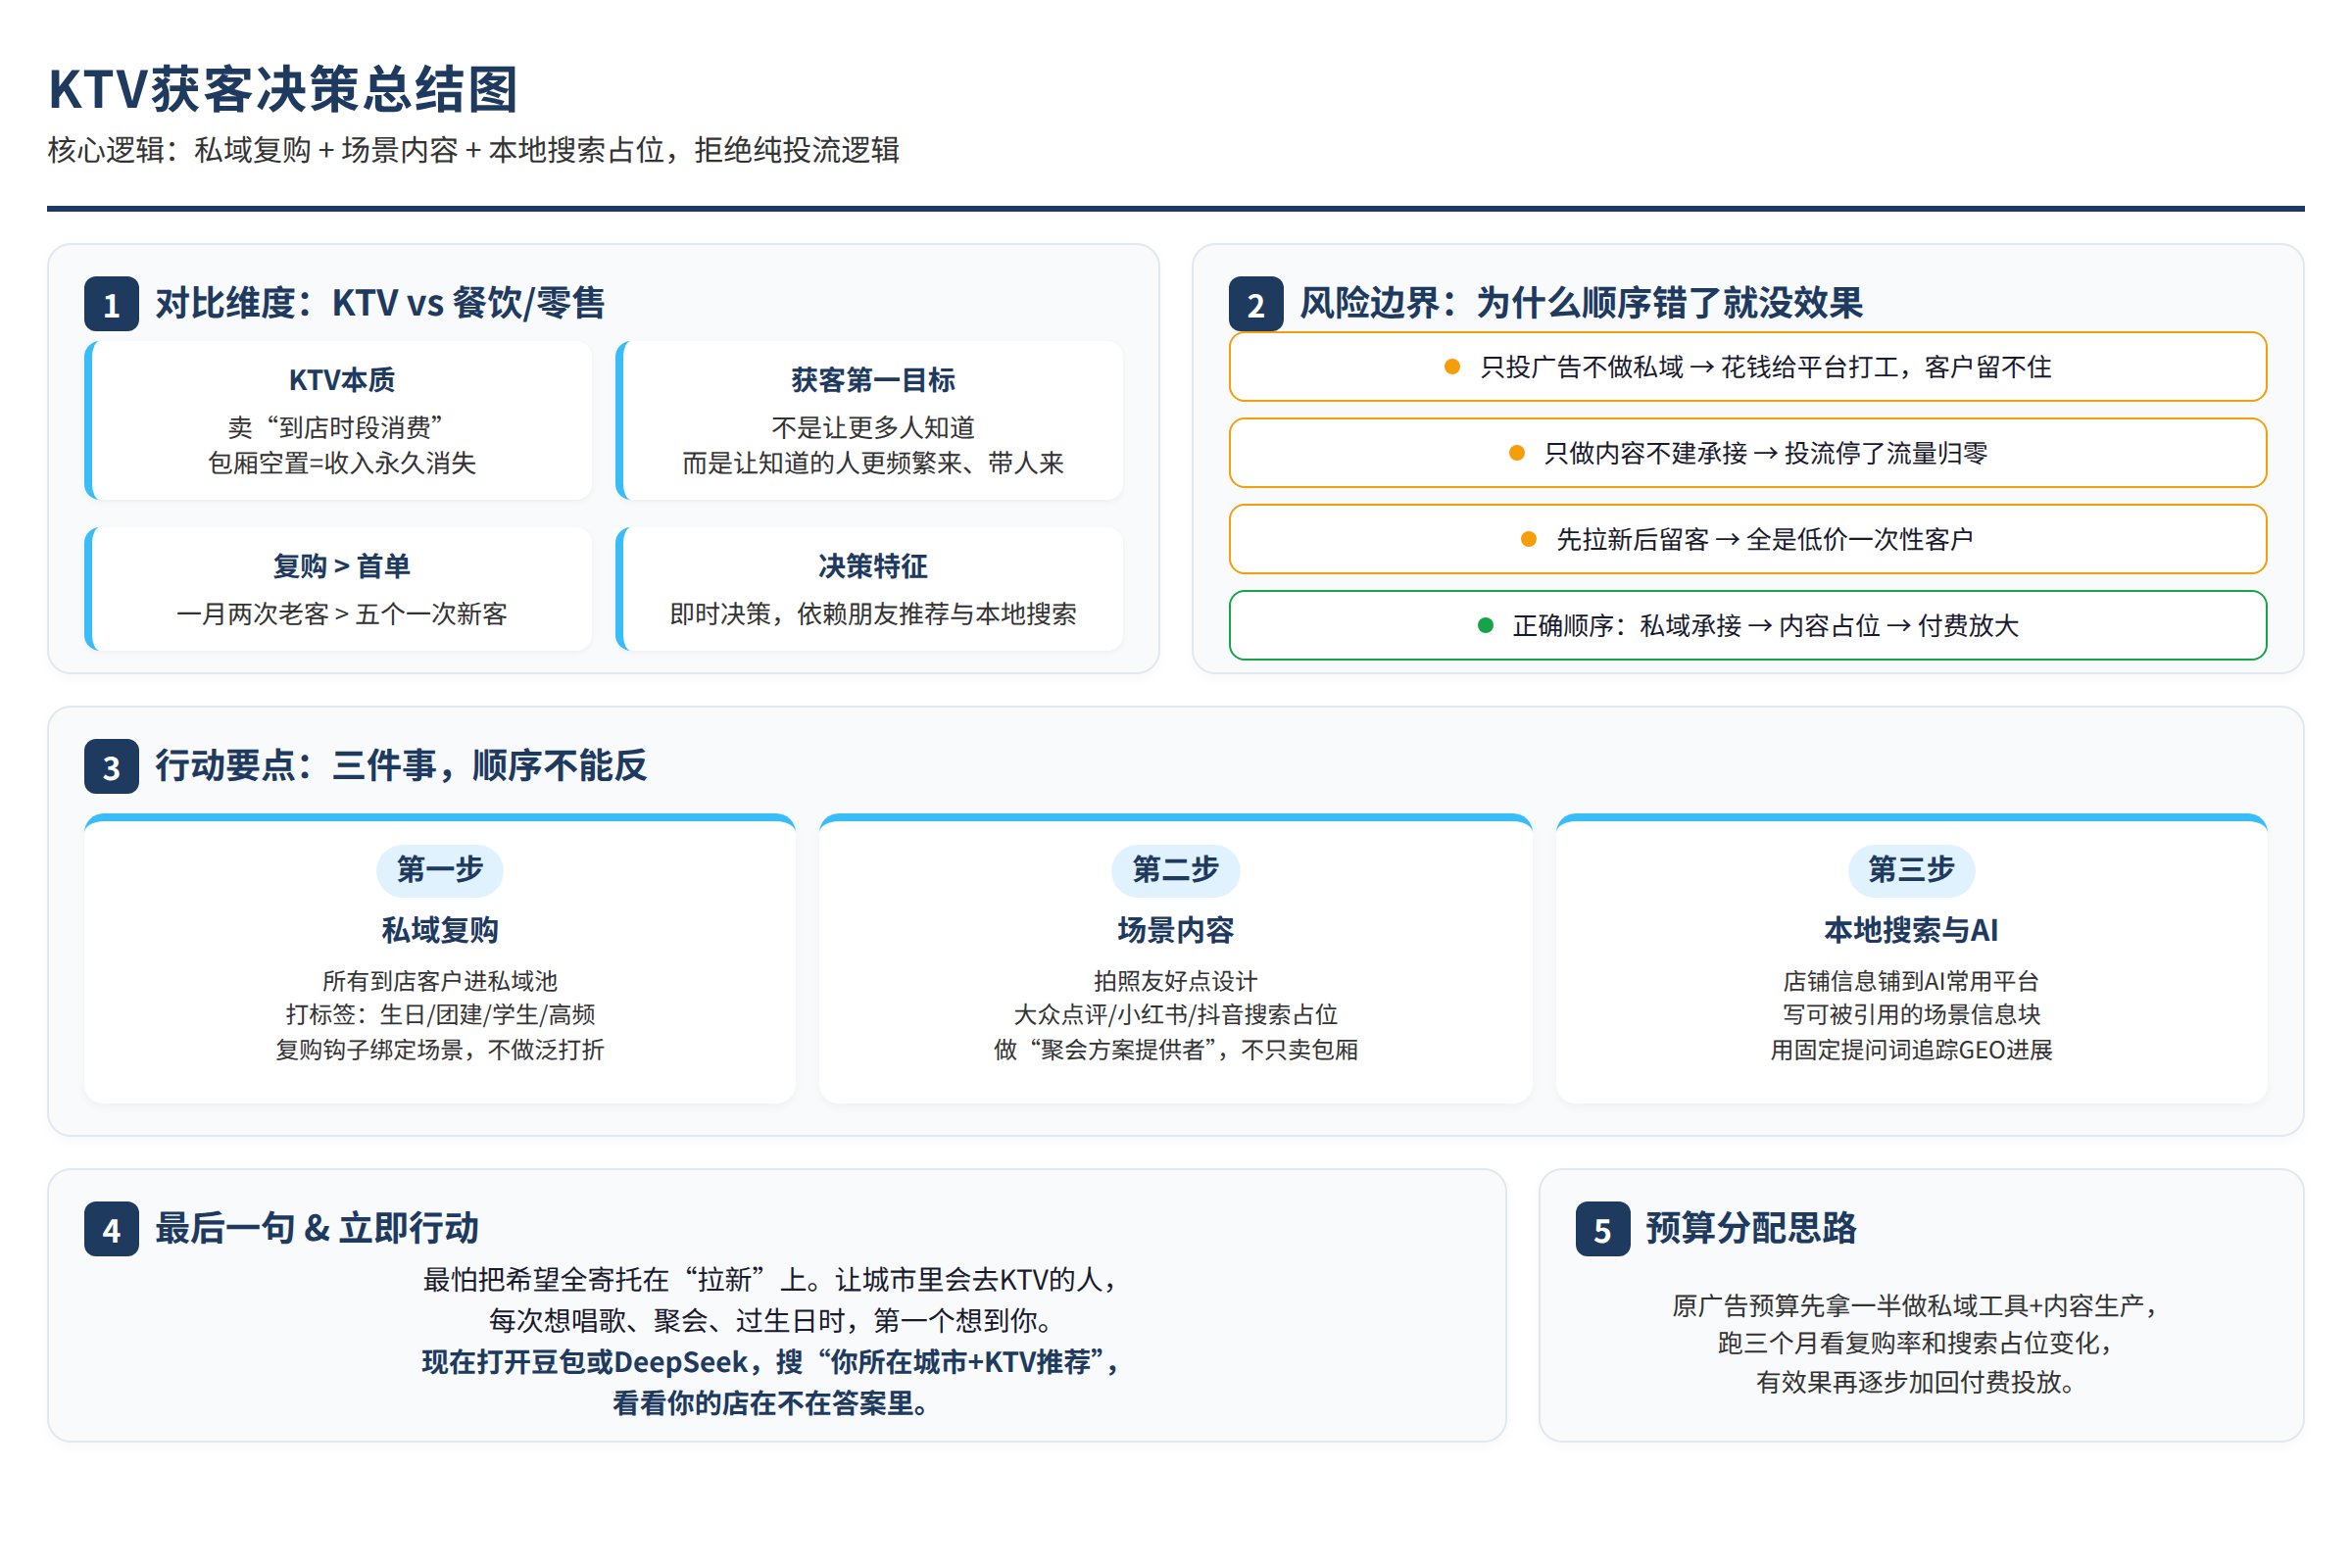Viewport: 2352px width, 1568px height.
Task: Click the line 打标签：生日/团建/学生/高频
Action: click(x=440, y=1015)
